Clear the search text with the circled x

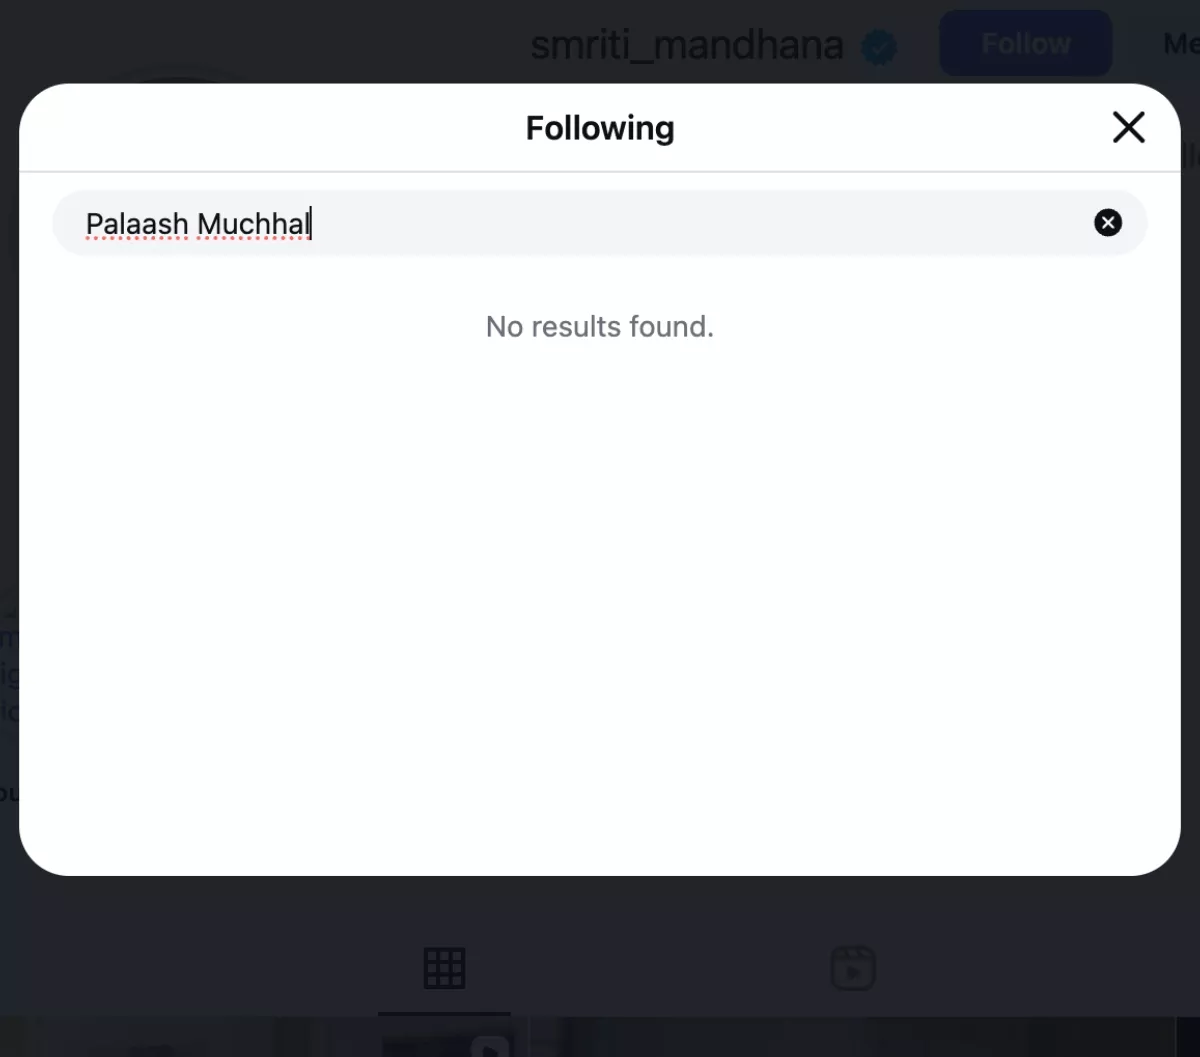(x=1107, y=223)
